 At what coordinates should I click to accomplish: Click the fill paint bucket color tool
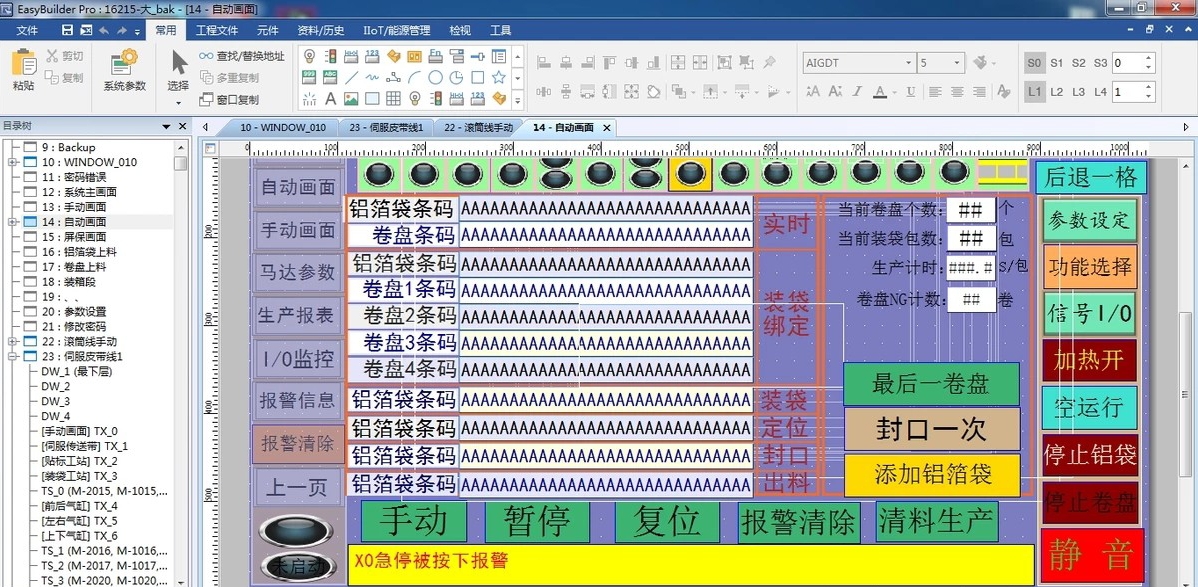pos(980,63)
